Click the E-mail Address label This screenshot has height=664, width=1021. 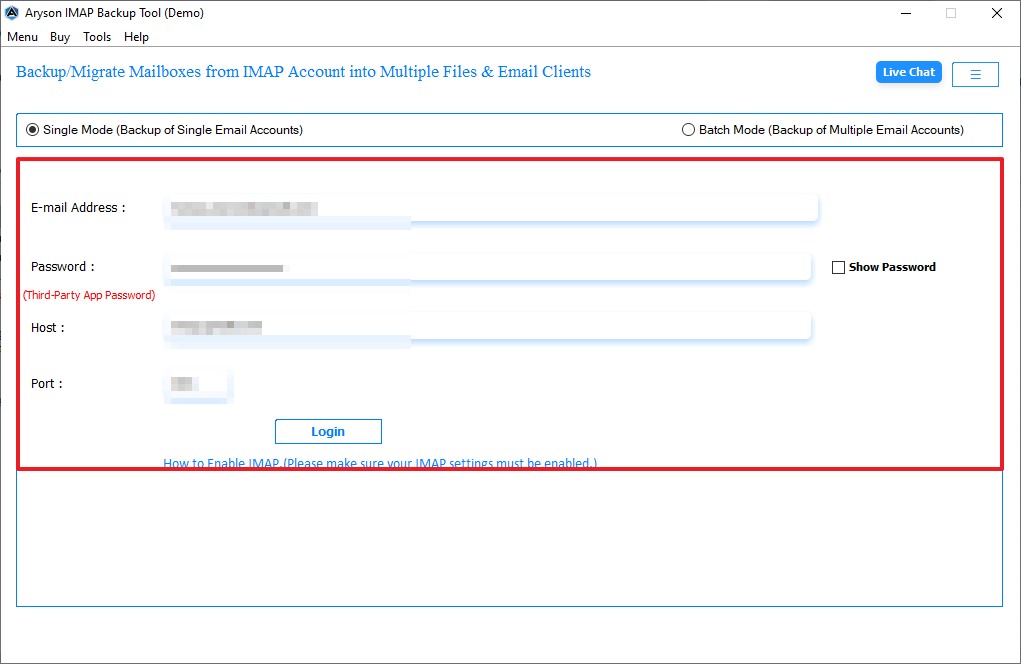78,208
